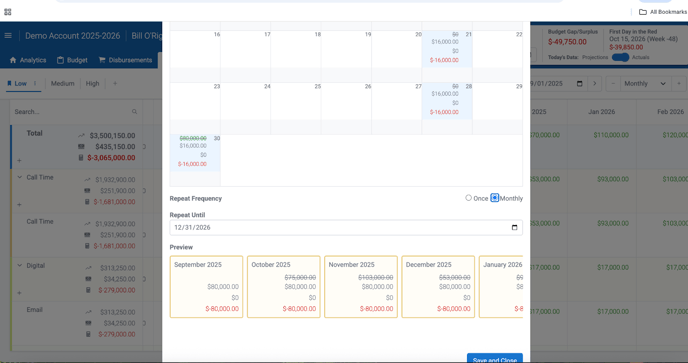The image size is (688, 363).
Task: Click the minus zoom button beside Monthly
Action: pos(613,83)
